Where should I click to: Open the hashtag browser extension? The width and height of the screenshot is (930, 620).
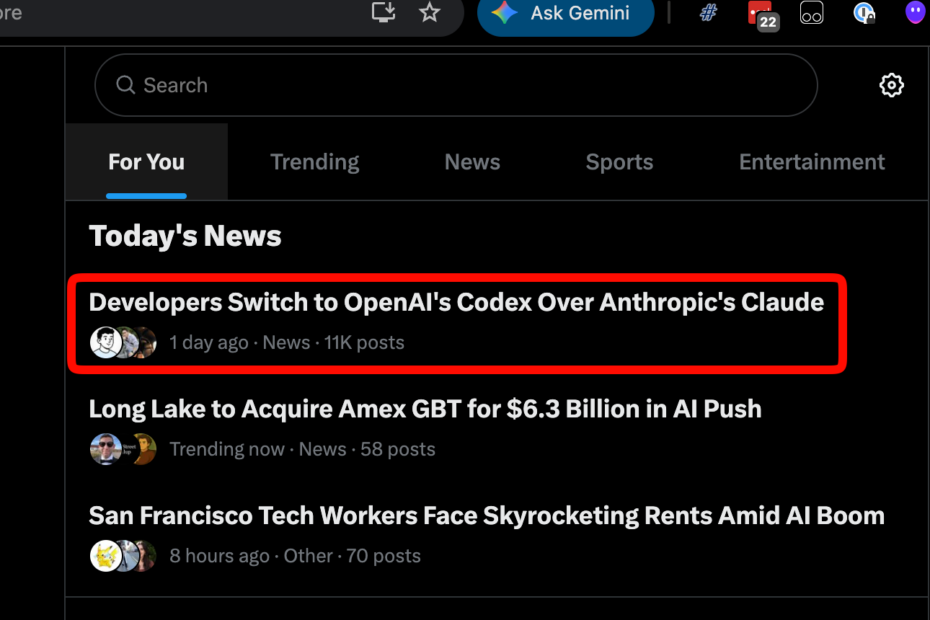point(708,12)
